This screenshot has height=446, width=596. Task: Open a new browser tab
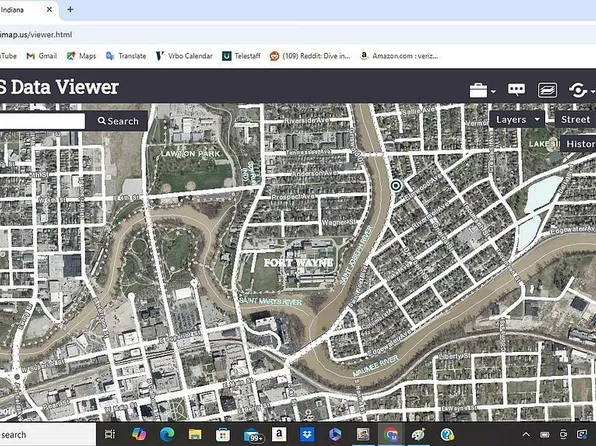tap(70, 10)
